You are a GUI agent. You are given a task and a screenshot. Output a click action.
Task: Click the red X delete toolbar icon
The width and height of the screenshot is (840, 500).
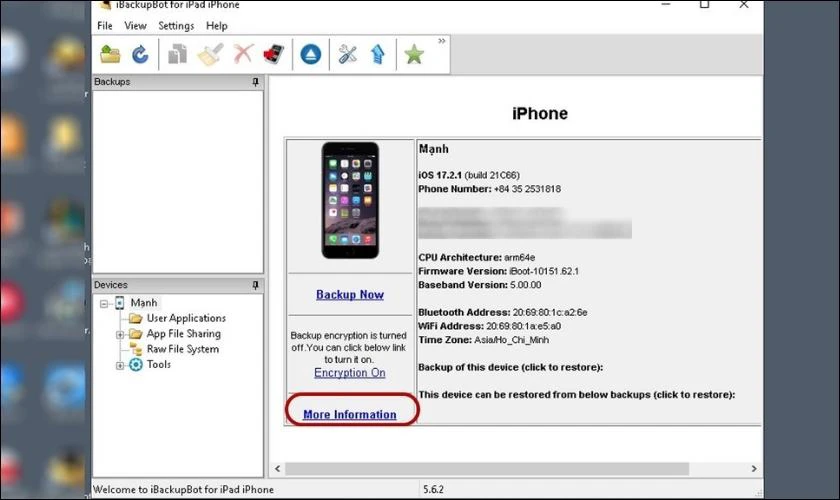[x=243, y=54]
